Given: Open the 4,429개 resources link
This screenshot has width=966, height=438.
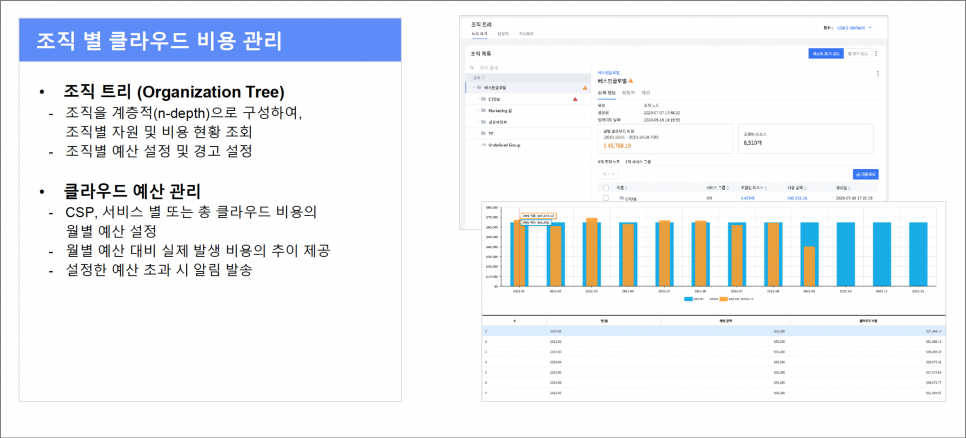Looking at the screenshot, I should (x=747, y=198).
